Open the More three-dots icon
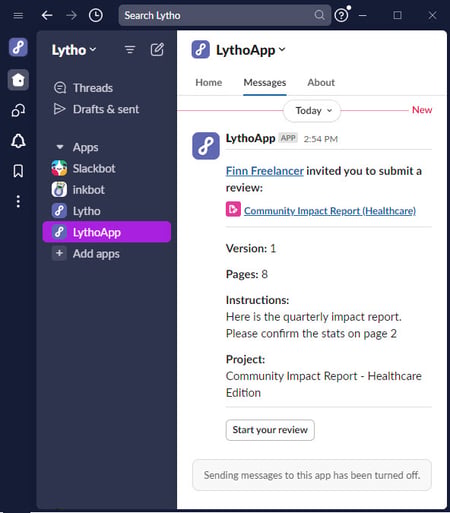The image size is (450, 513). tap(18, 201)
